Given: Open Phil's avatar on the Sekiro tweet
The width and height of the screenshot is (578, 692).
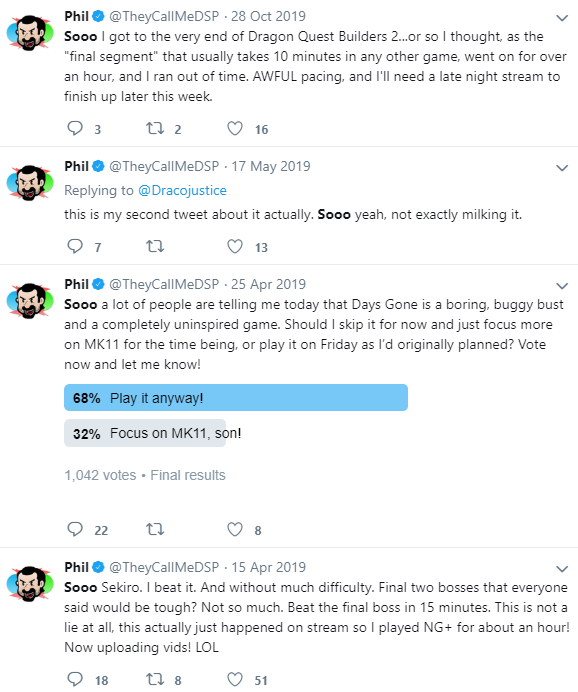Looking at the screenshot, I should point(30,583).
